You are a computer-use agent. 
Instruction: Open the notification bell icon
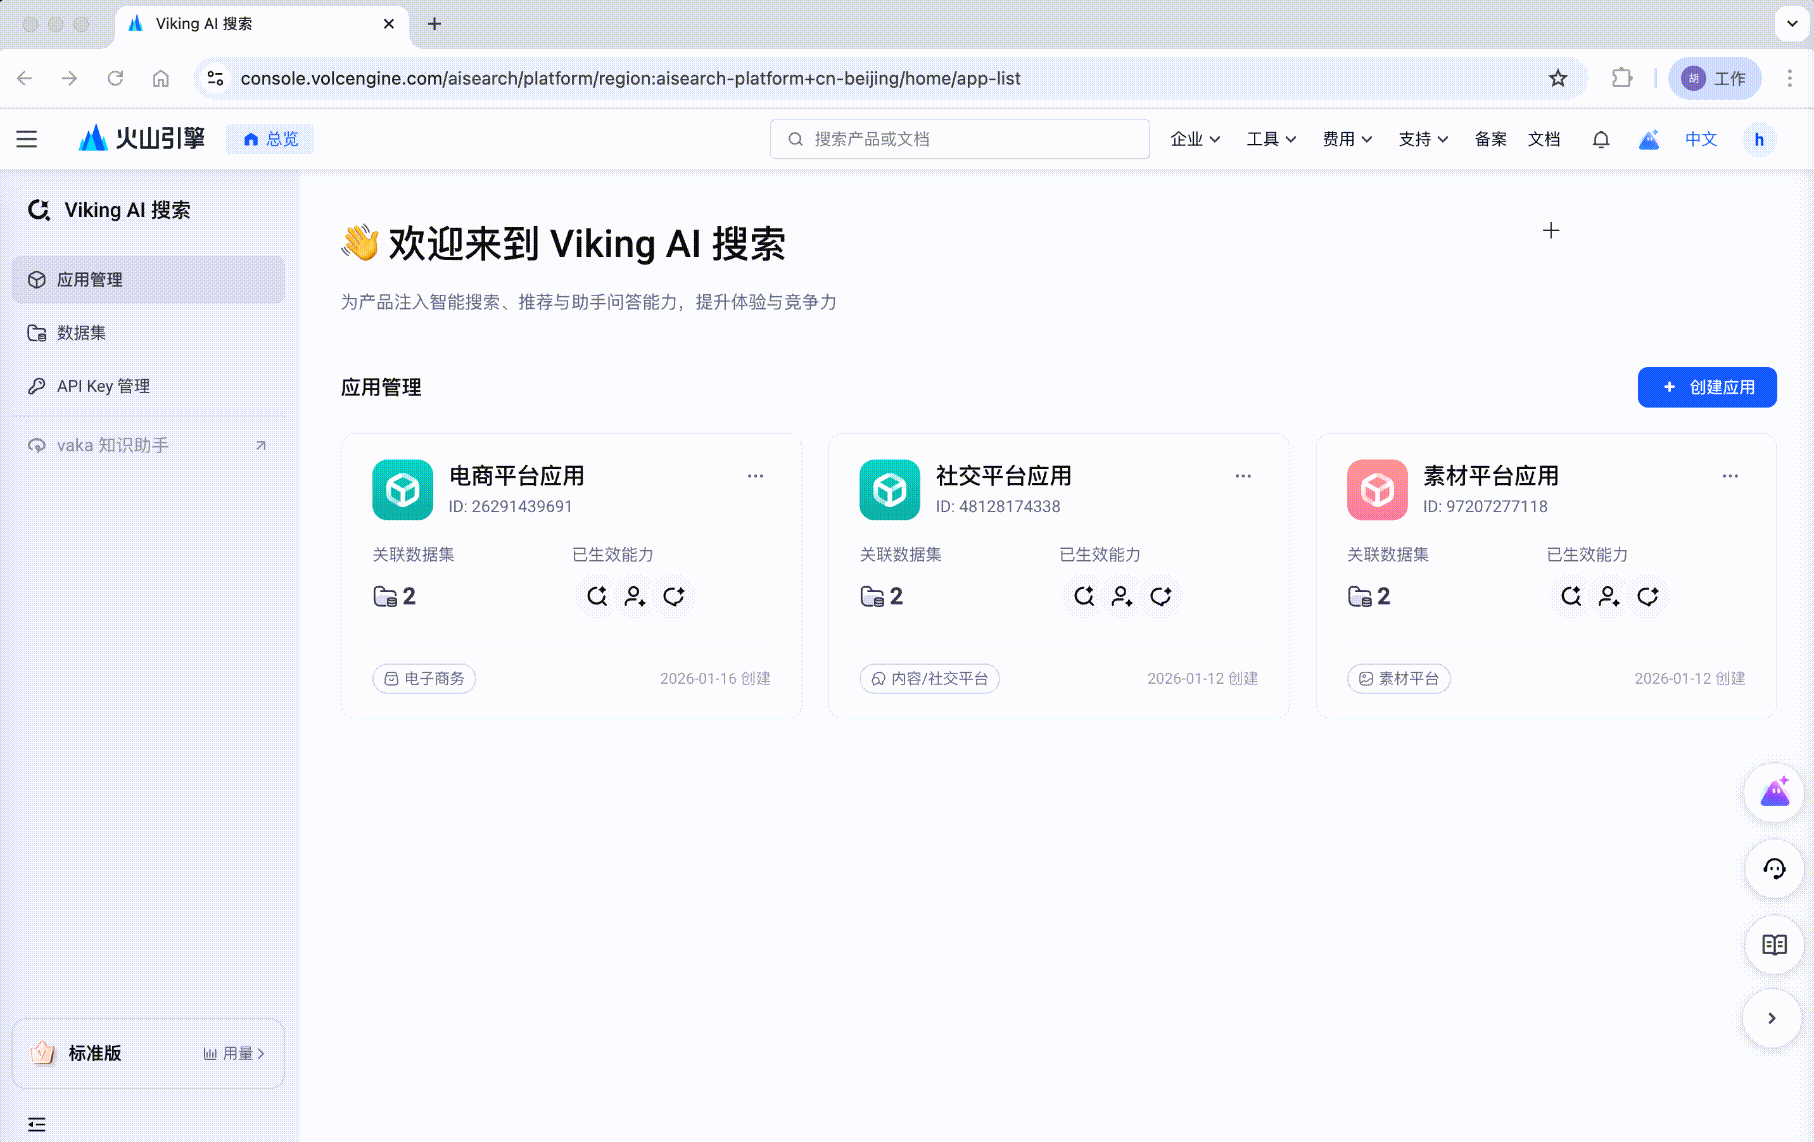pos(1600,139)
